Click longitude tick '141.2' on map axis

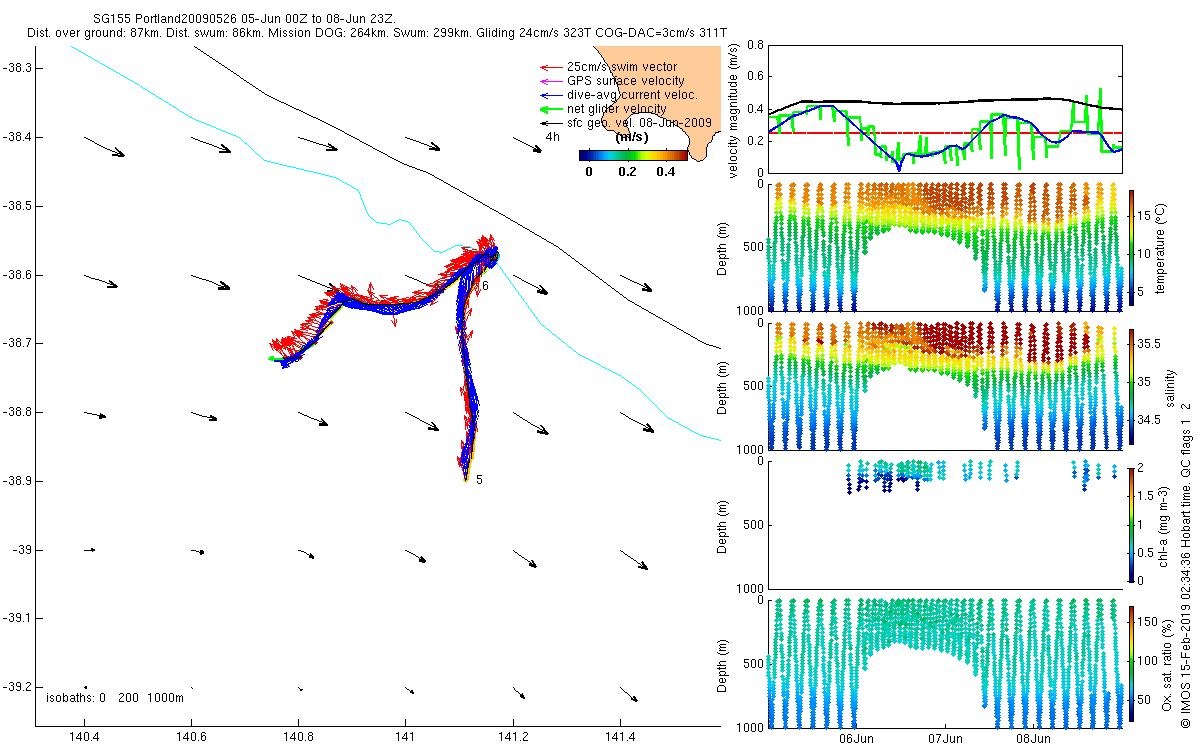coord(513,738)
